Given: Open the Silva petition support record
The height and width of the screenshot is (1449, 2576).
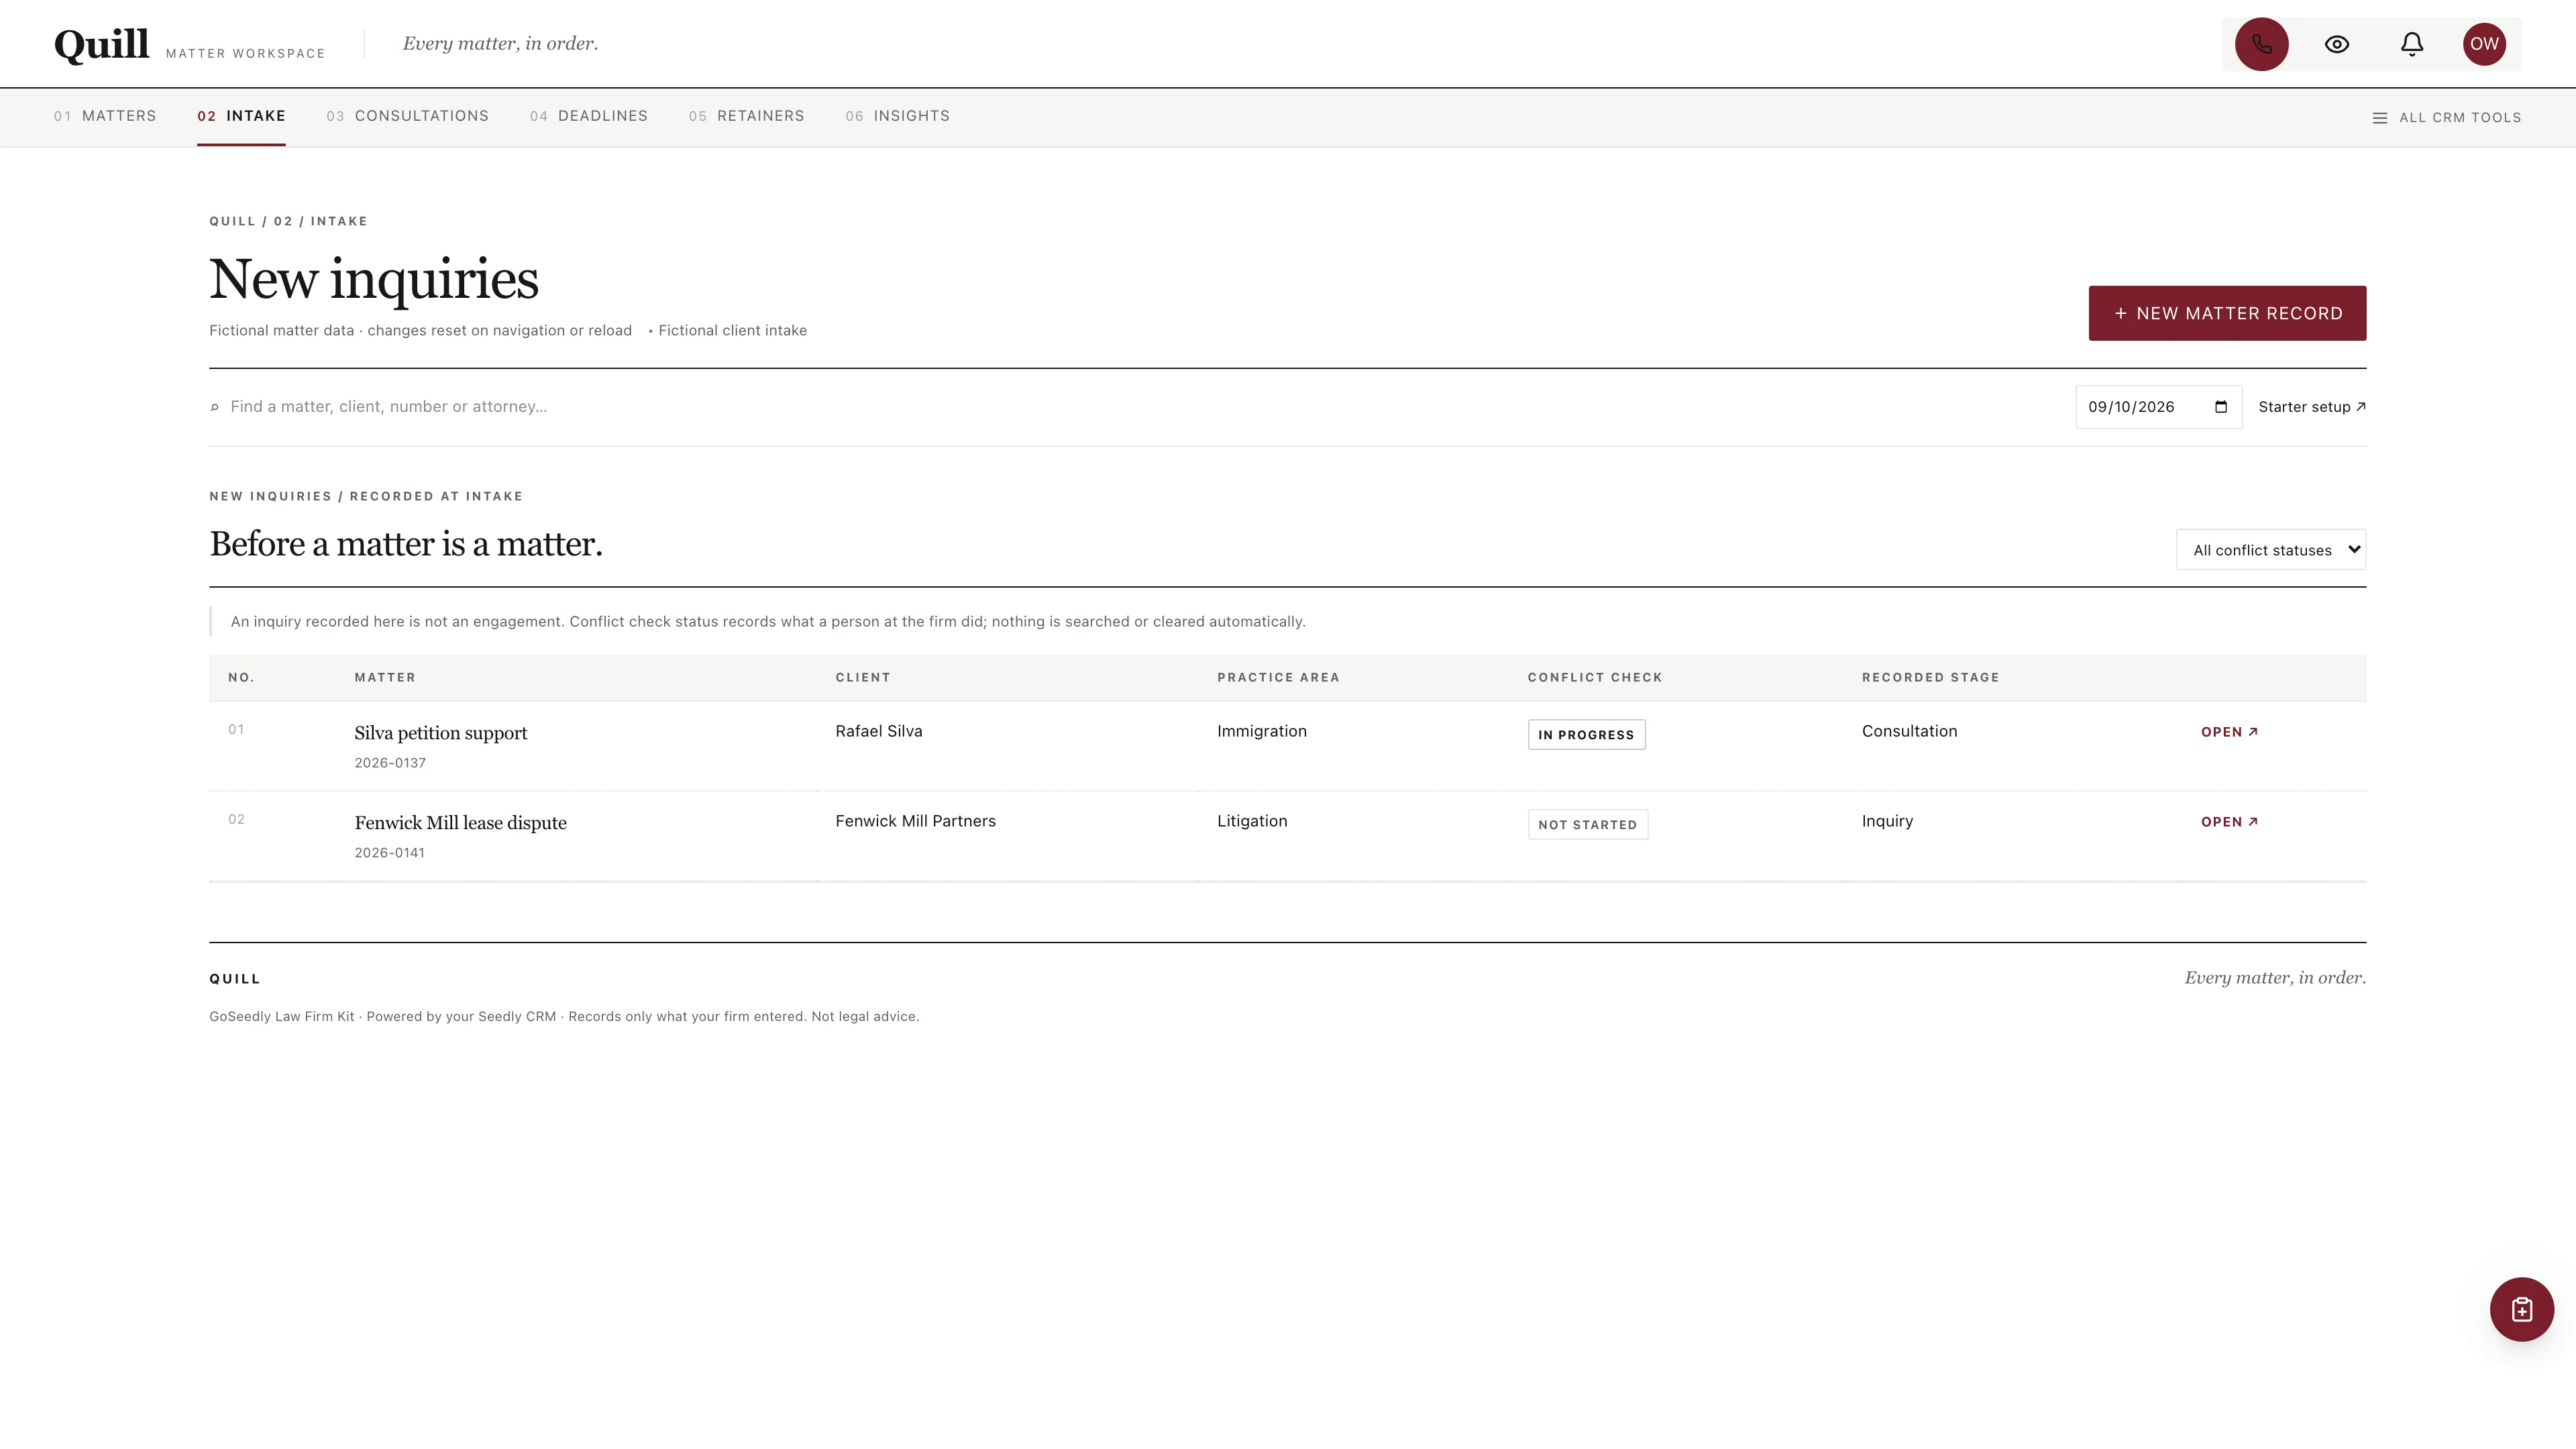Looking at the screenshot, I should tap(2229, 732).
